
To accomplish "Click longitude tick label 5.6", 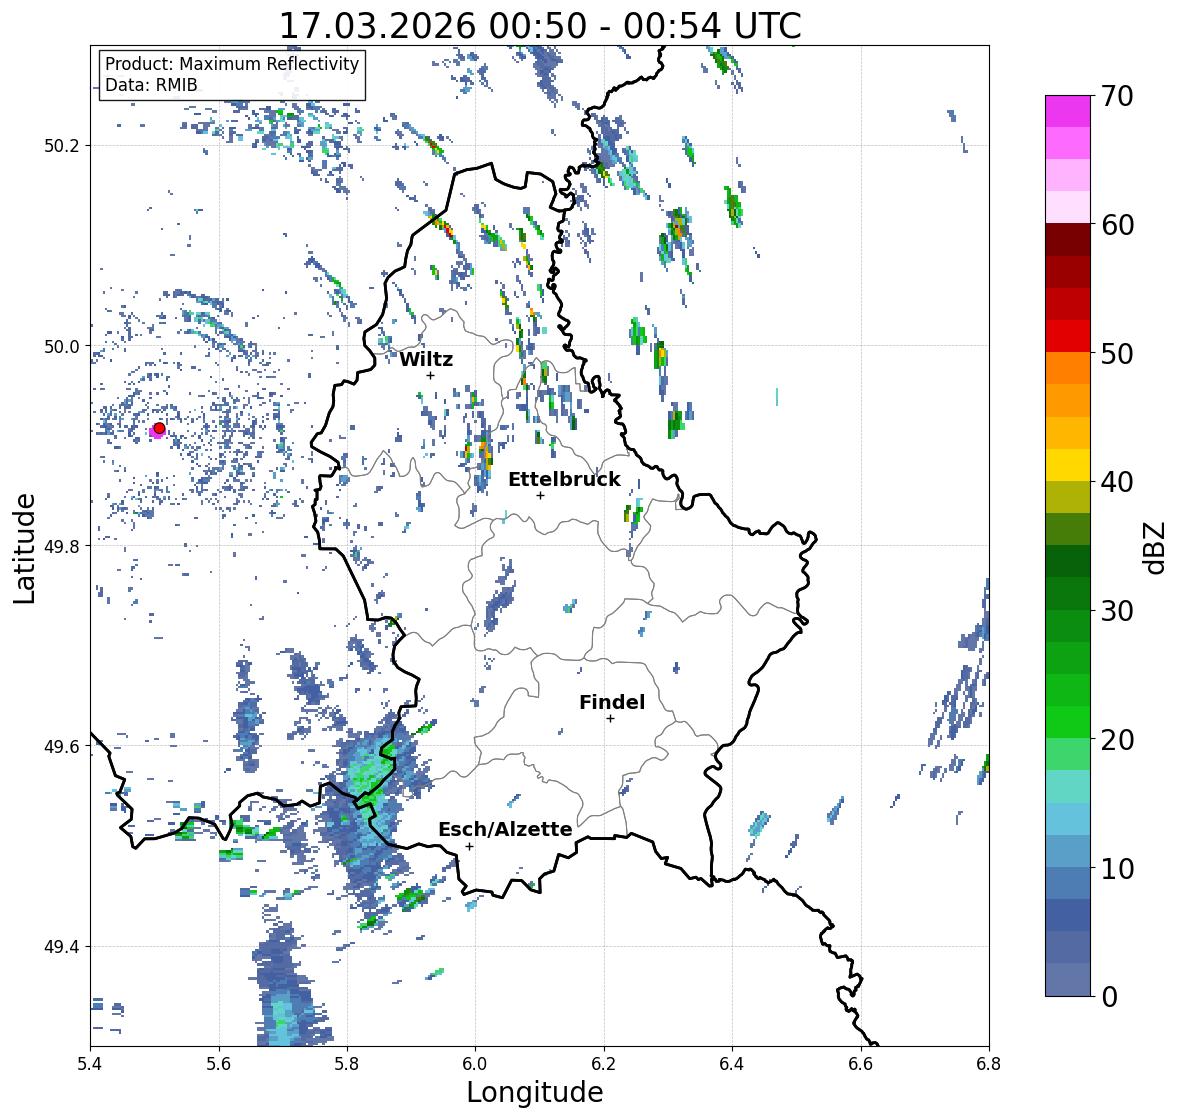I will click(x=219, y=1063).
